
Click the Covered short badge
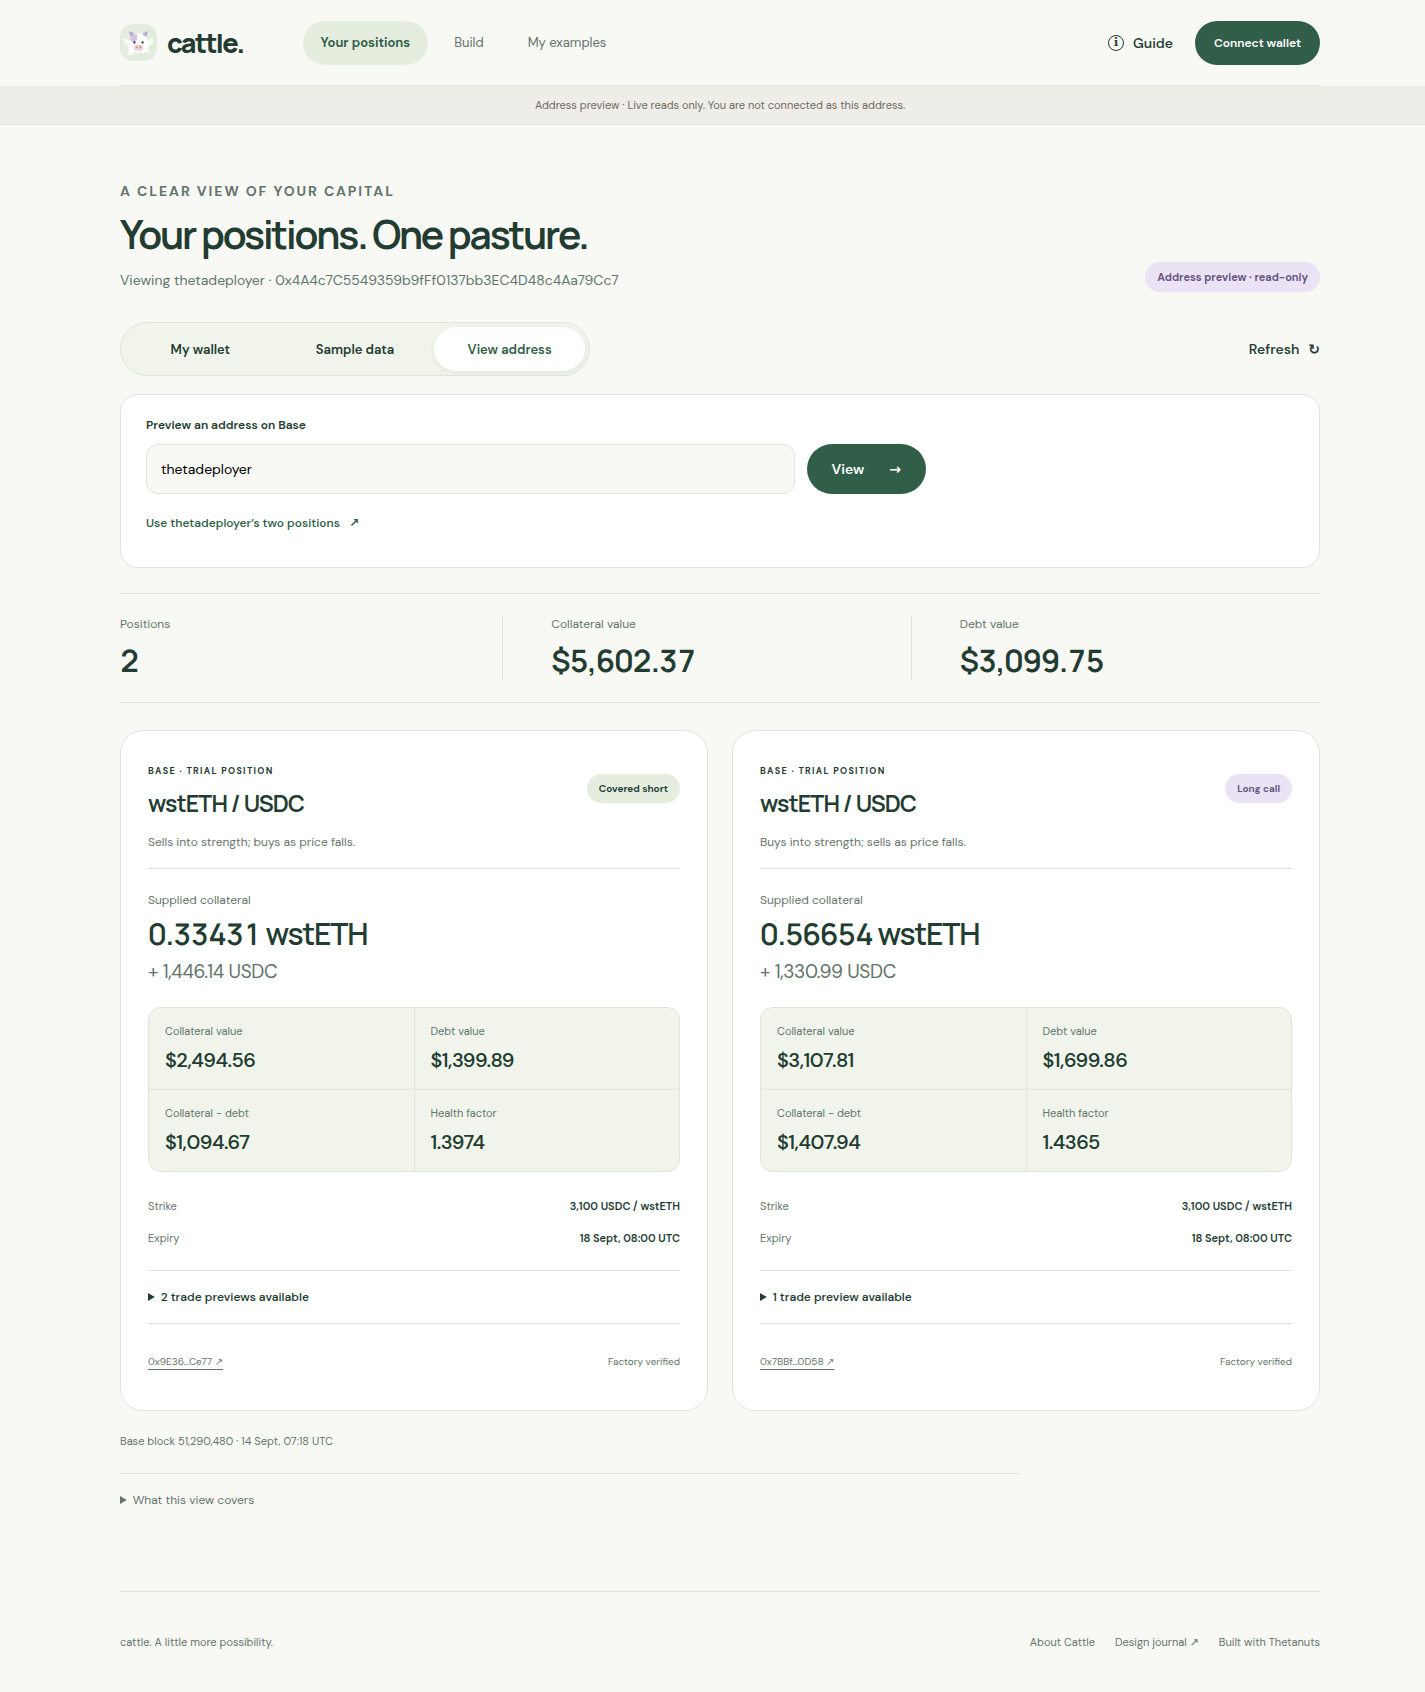pyautogui.click(x=633, y=789)
